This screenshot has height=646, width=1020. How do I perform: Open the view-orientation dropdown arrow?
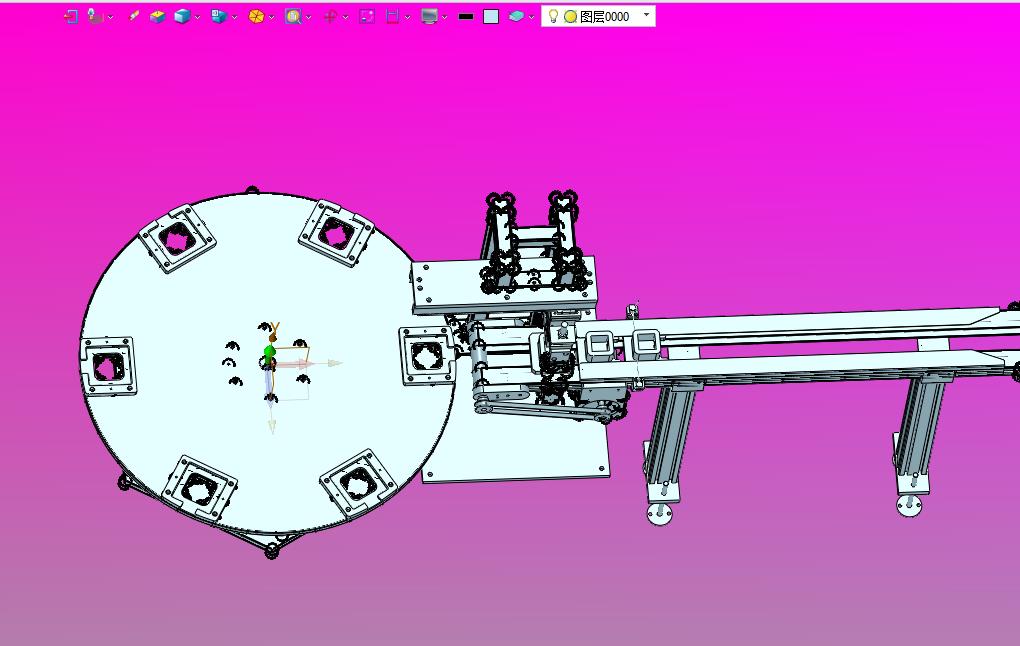(234, 18)
